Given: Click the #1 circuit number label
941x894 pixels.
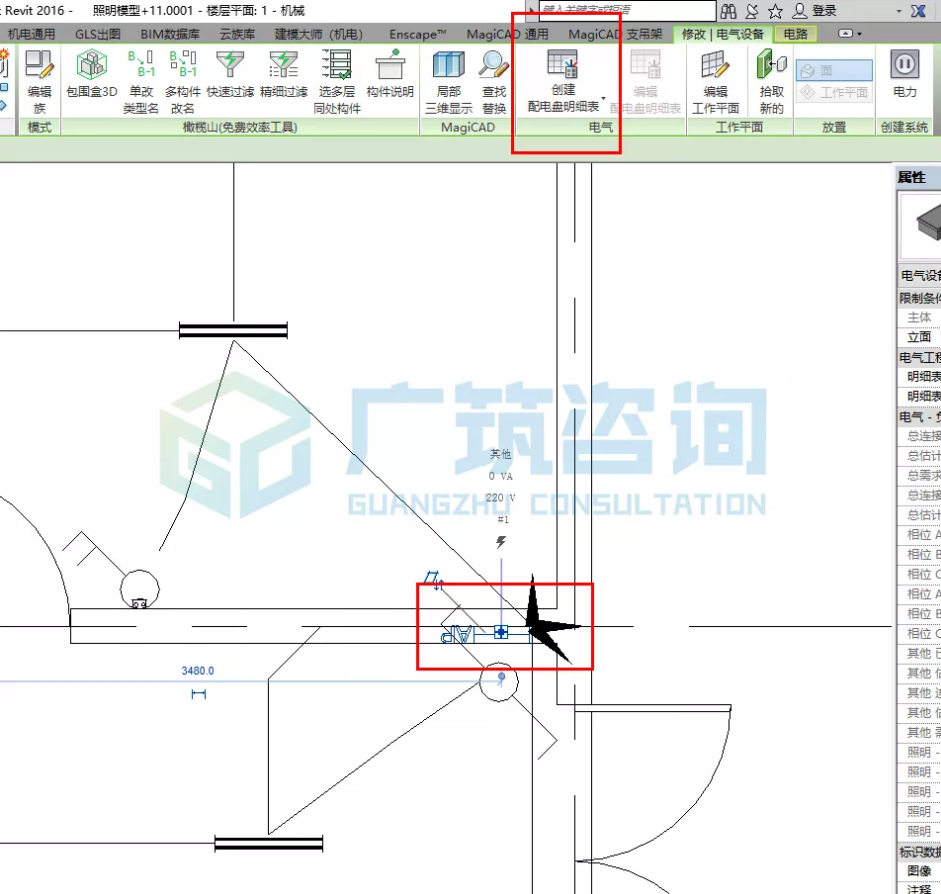Looking at the screenshot, I should (503, 520).
